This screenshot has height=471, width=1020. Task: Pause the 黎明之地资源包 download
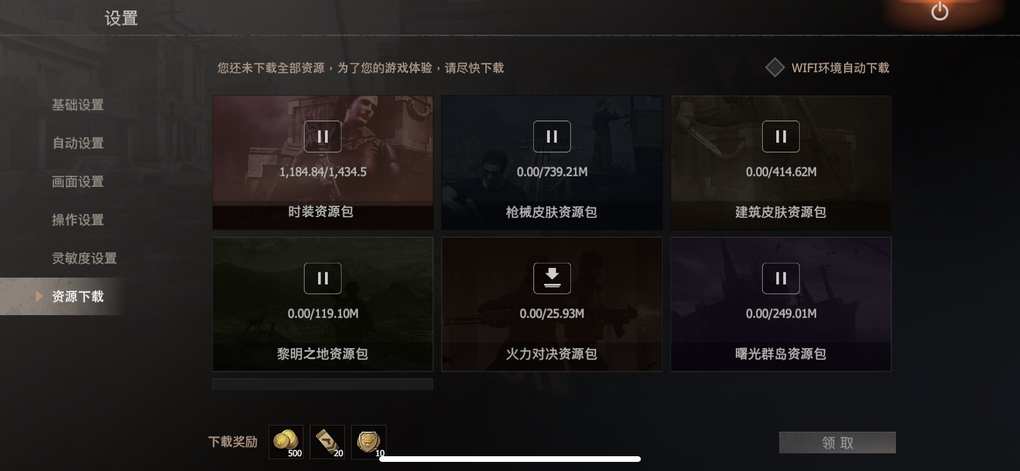point(323,278)
